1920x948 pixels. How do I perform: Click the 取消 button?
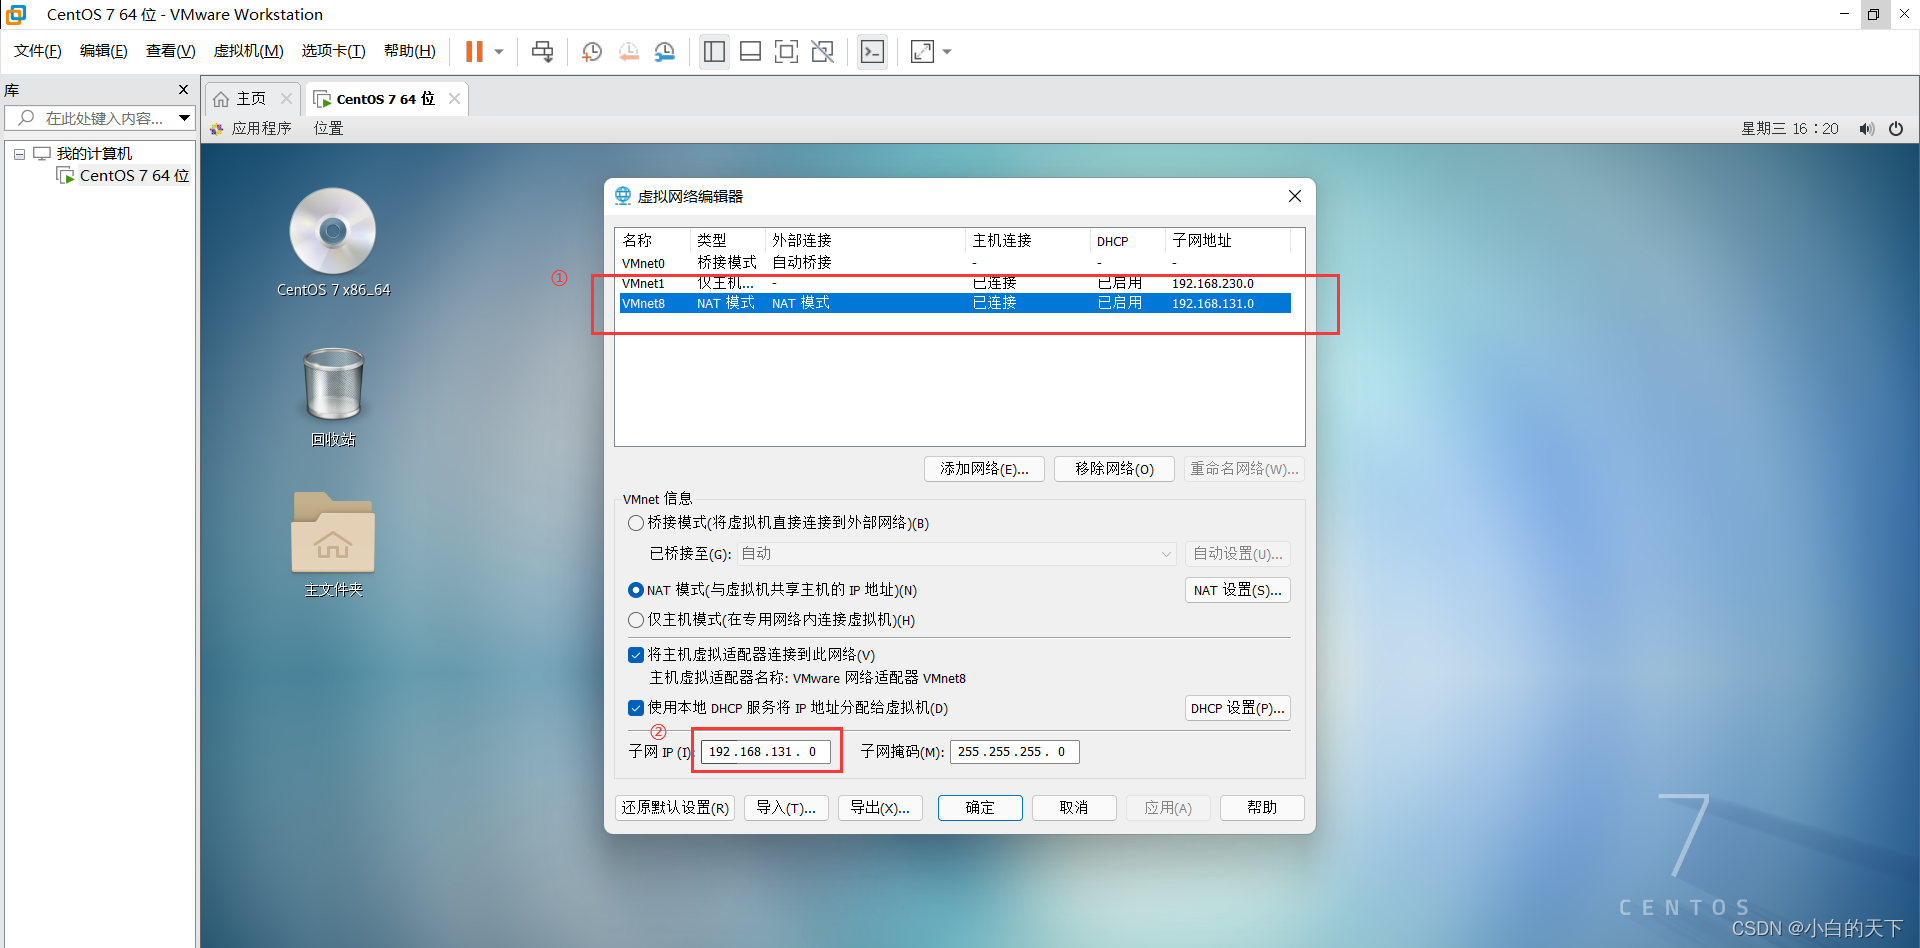click(x=1074, y=808)
